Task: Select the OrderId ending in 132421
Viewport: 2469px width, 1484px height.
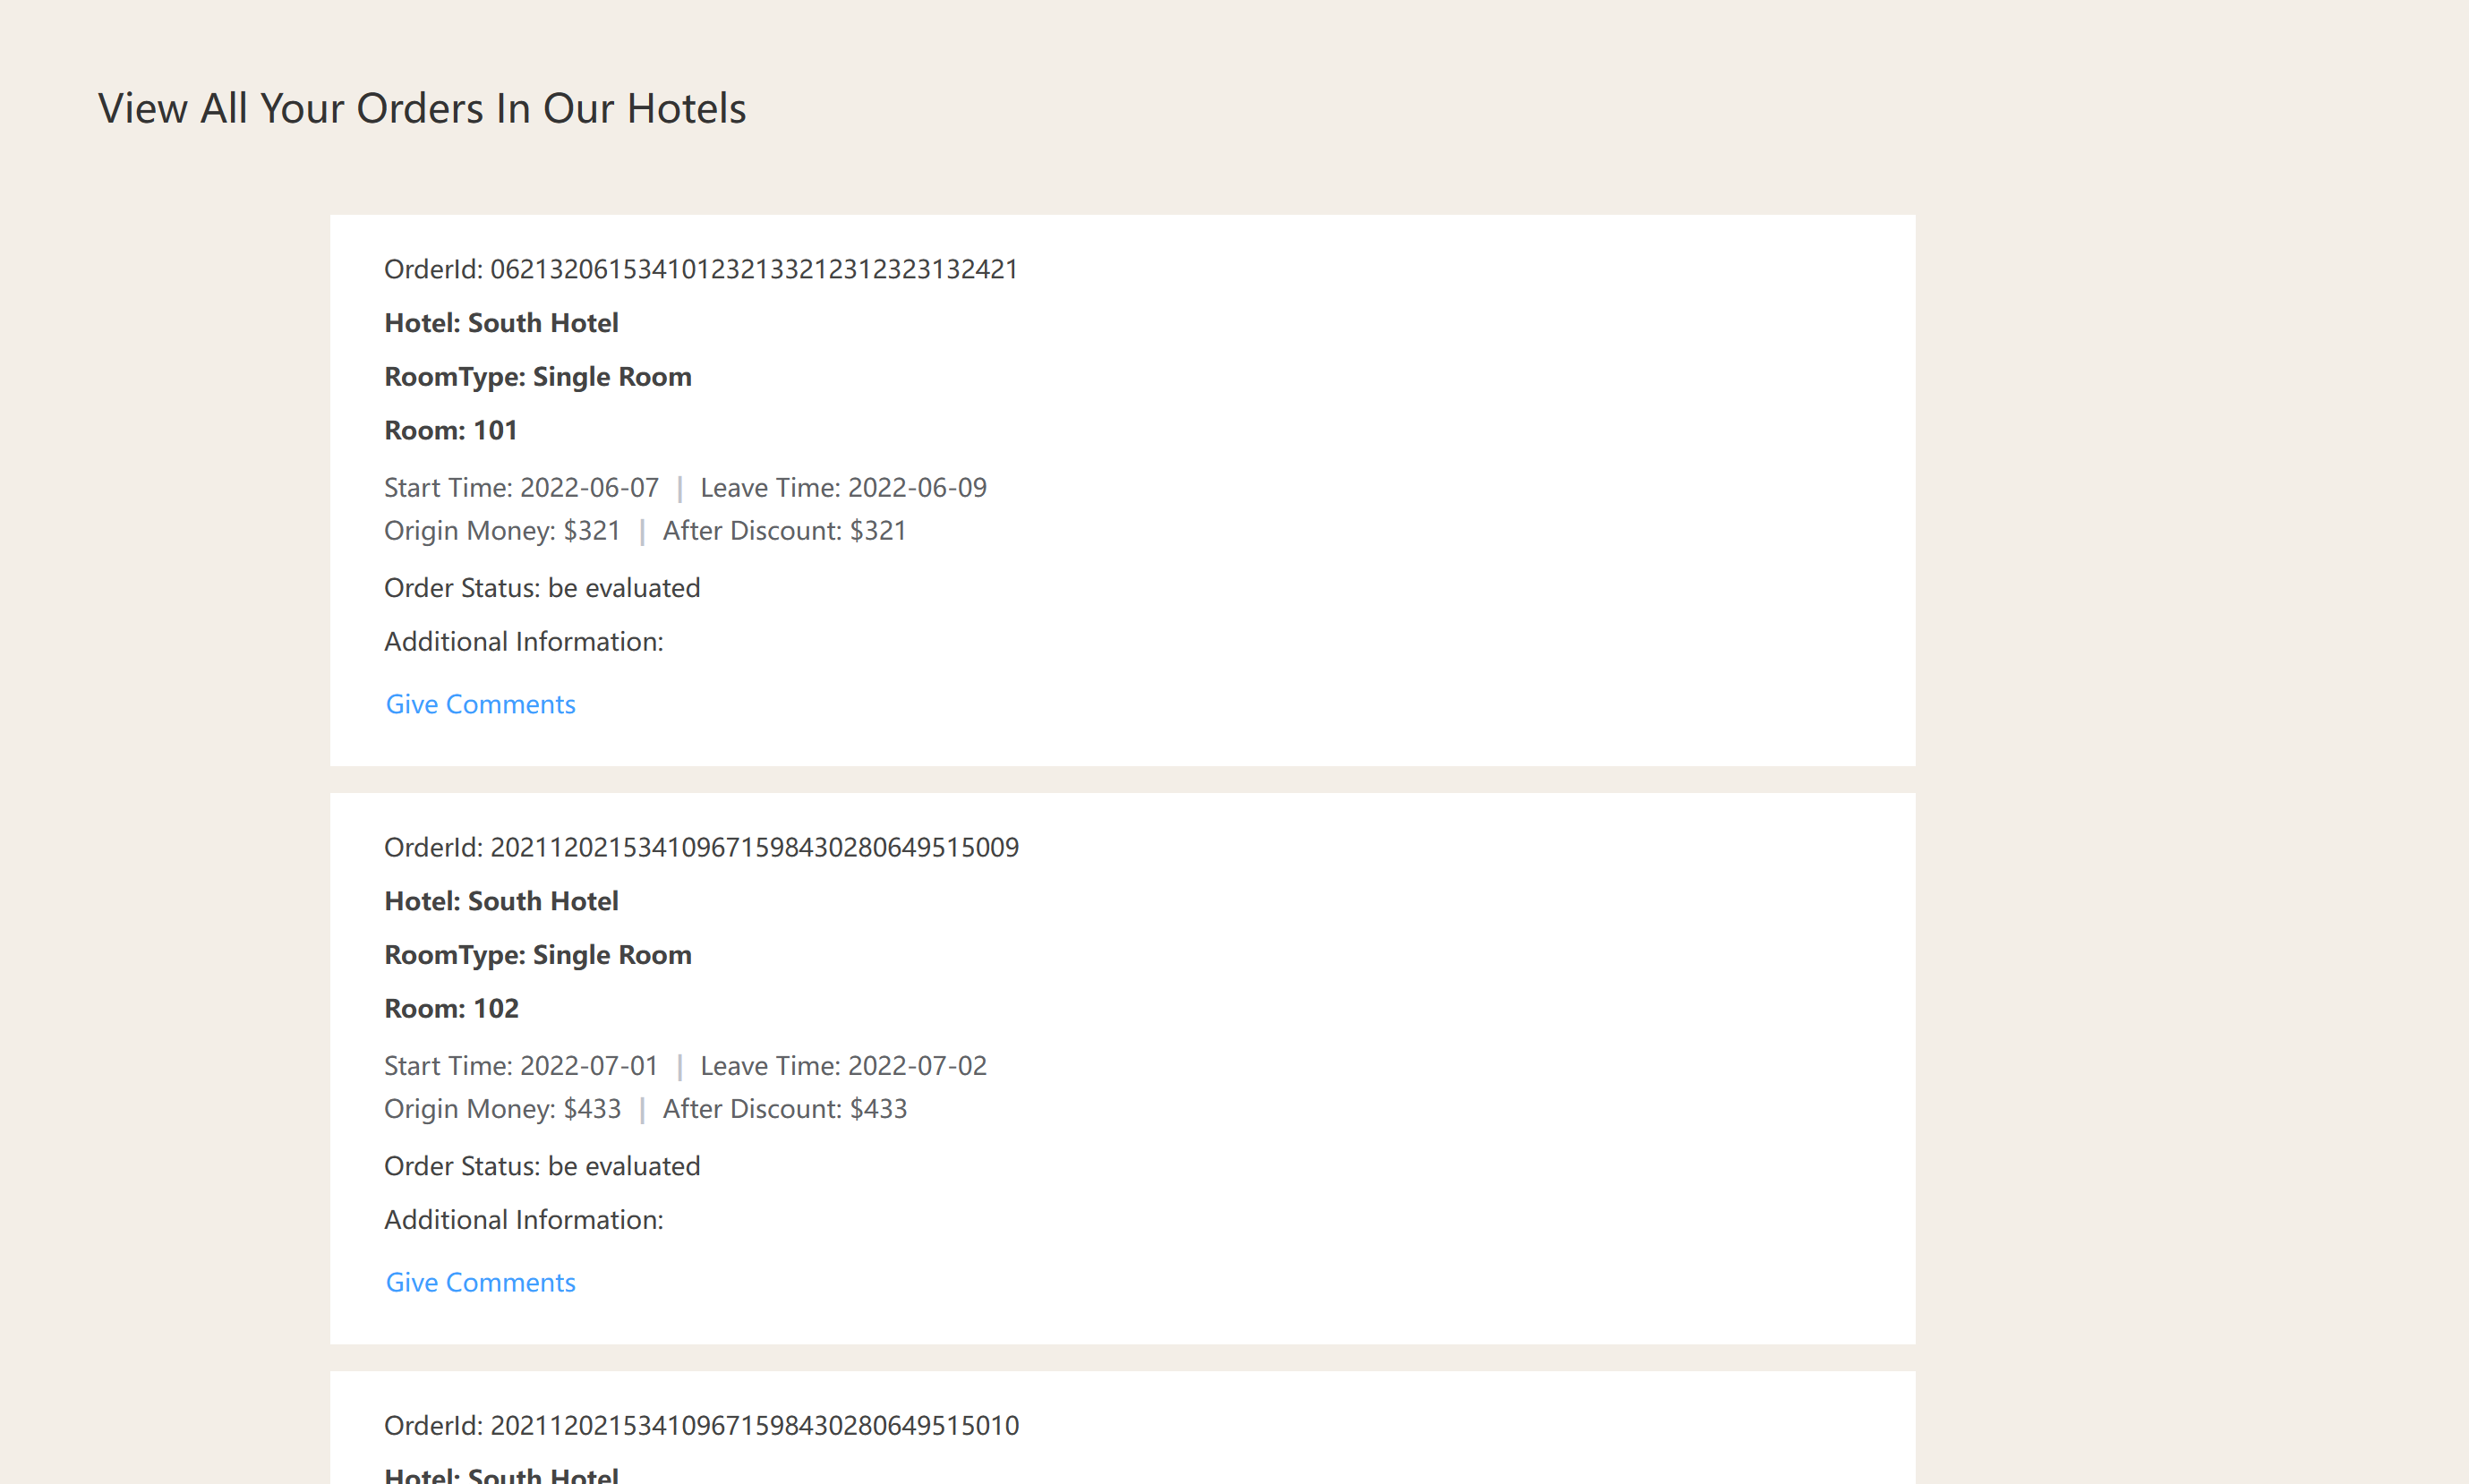Action: click(x=701, y=269)
